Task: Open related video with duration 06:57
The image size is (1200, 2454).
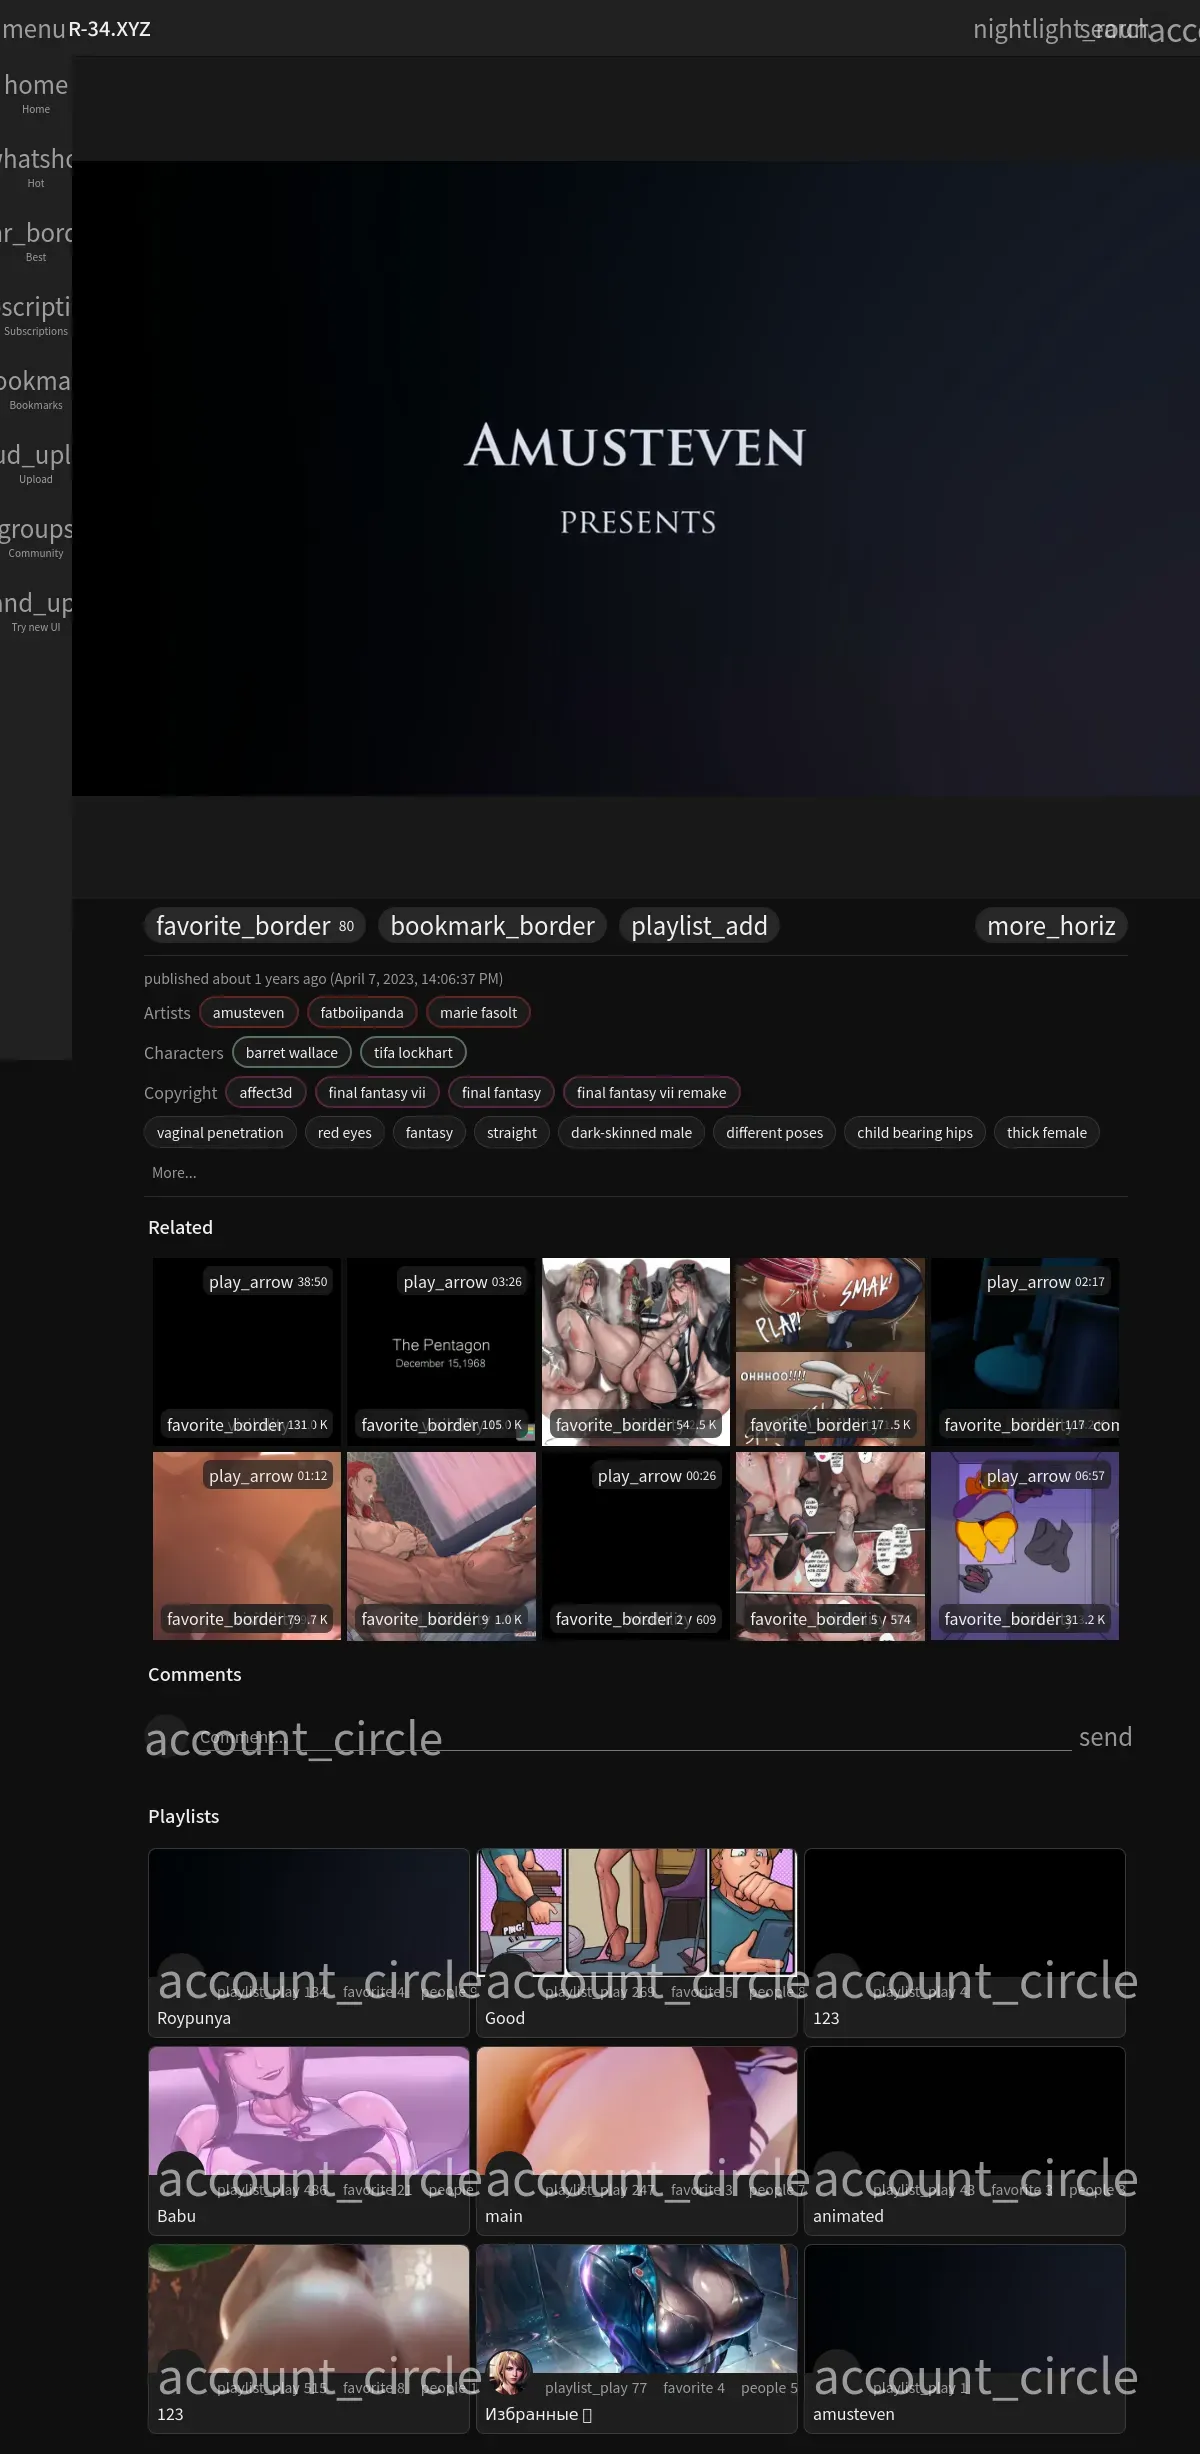Action: tap(1025, 1546)
